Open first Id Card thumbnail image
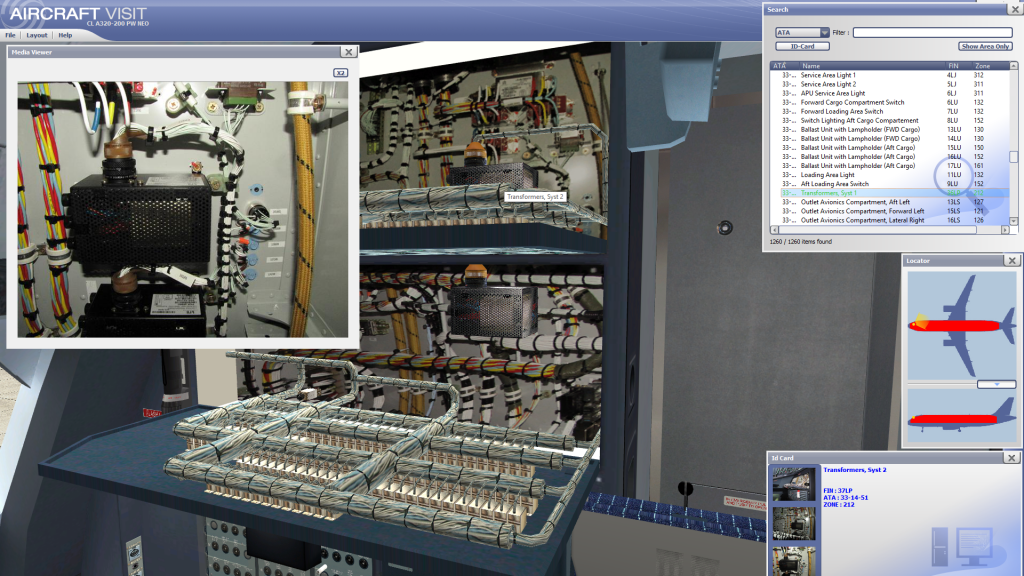 point(794,483)
